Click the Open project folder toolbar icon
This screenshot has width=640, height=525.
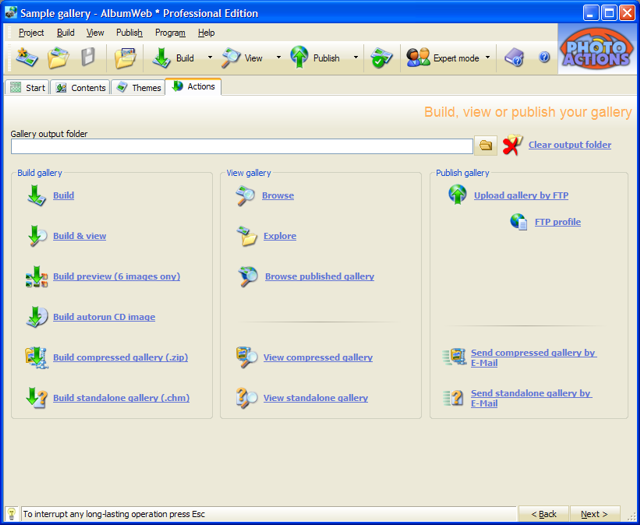[x=58, y=58]
